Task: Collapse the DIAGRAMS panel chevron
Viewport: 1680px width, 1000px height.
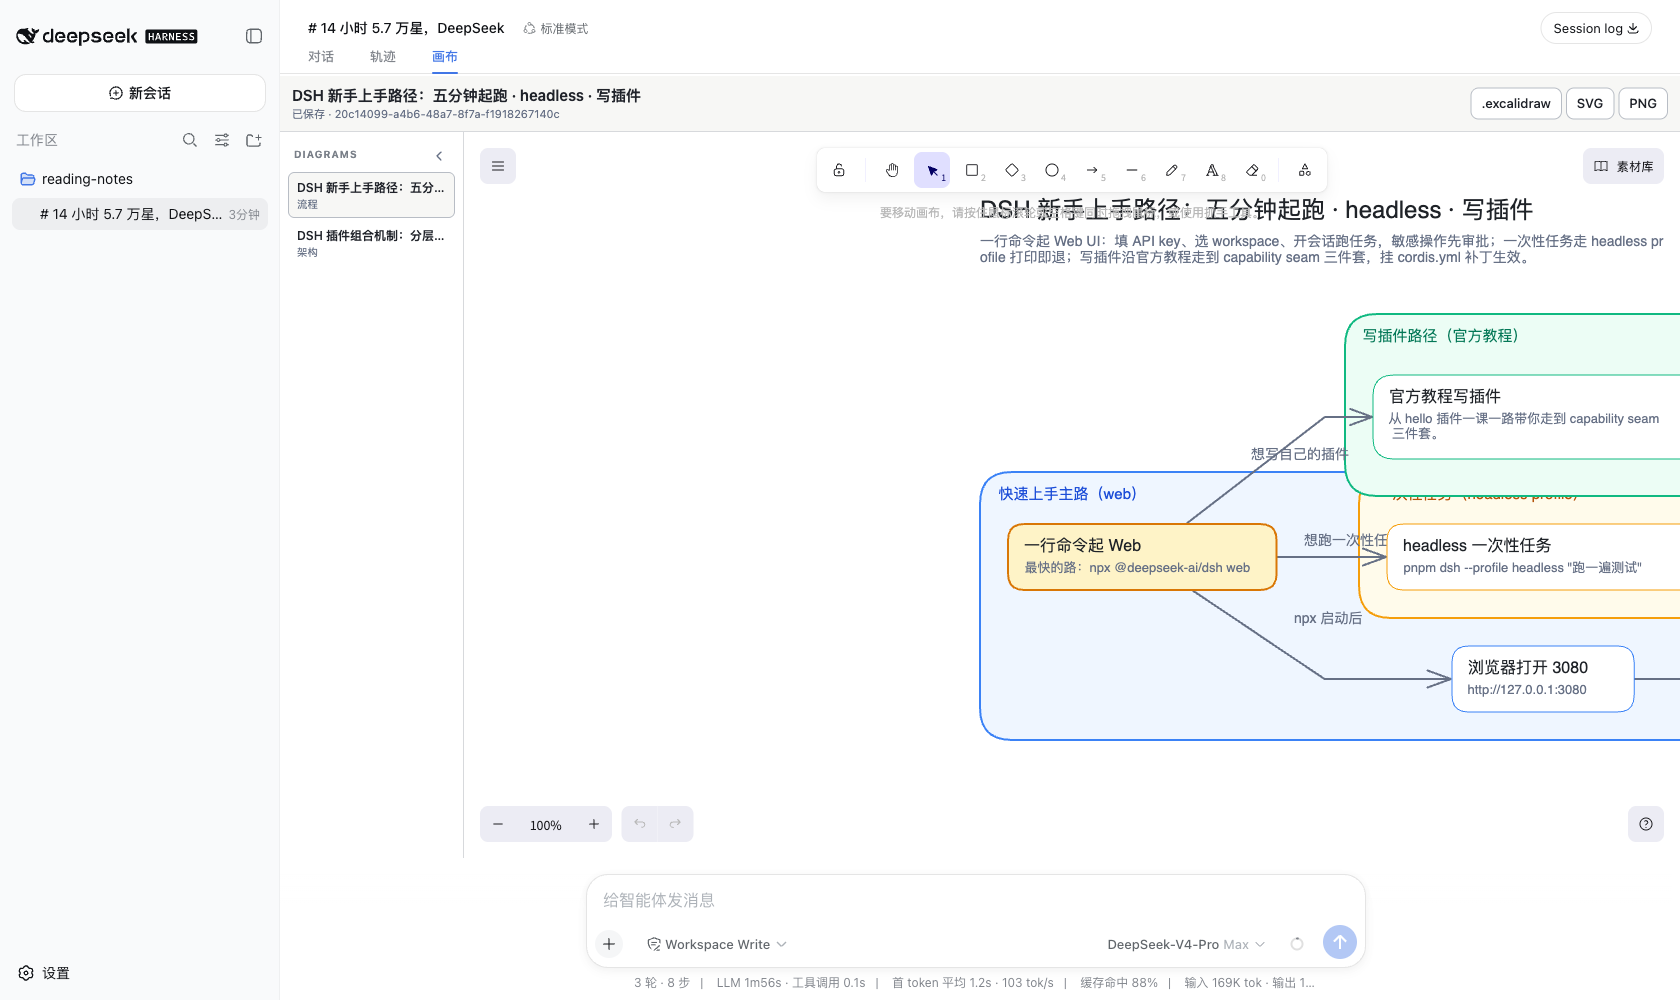Action: (439, 156)
